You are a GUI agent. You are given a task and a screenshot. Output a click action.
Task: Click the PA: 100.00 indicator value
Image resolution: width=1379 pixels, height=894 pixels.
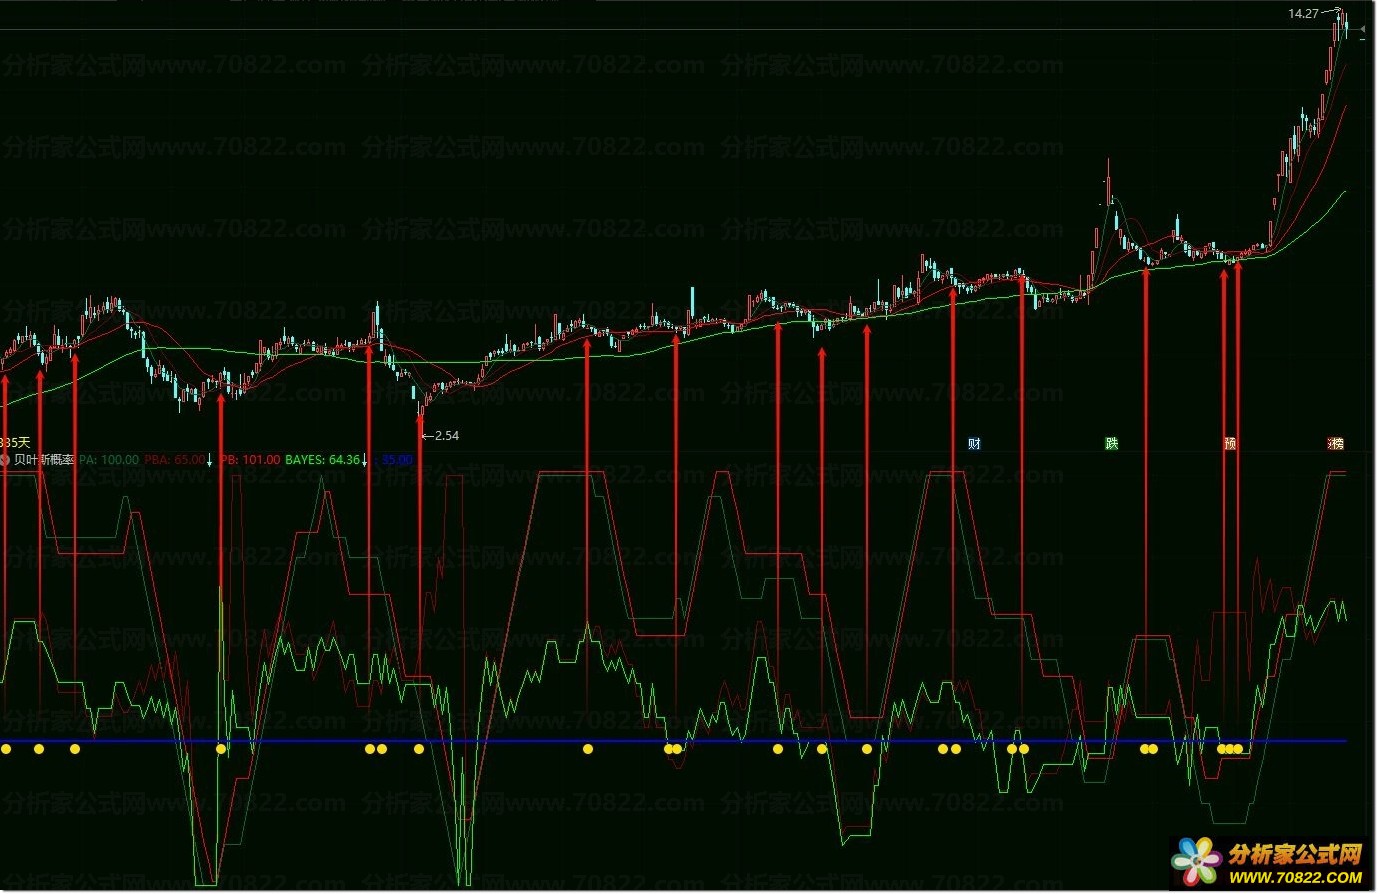tap(109, 460)
